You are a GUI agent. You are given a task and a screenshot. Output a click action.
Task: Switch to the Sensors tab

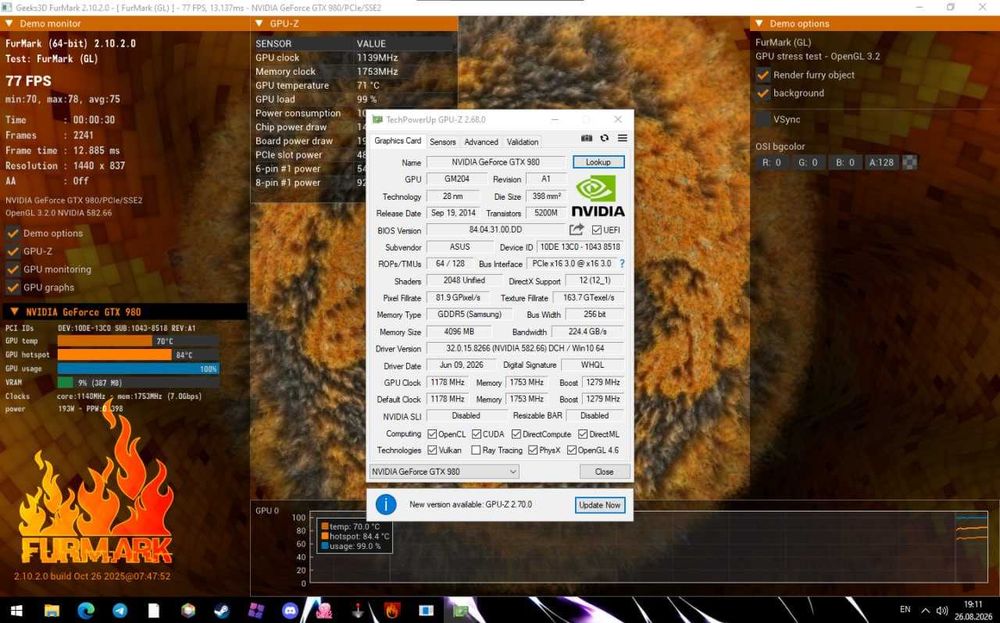coord(443,142)
